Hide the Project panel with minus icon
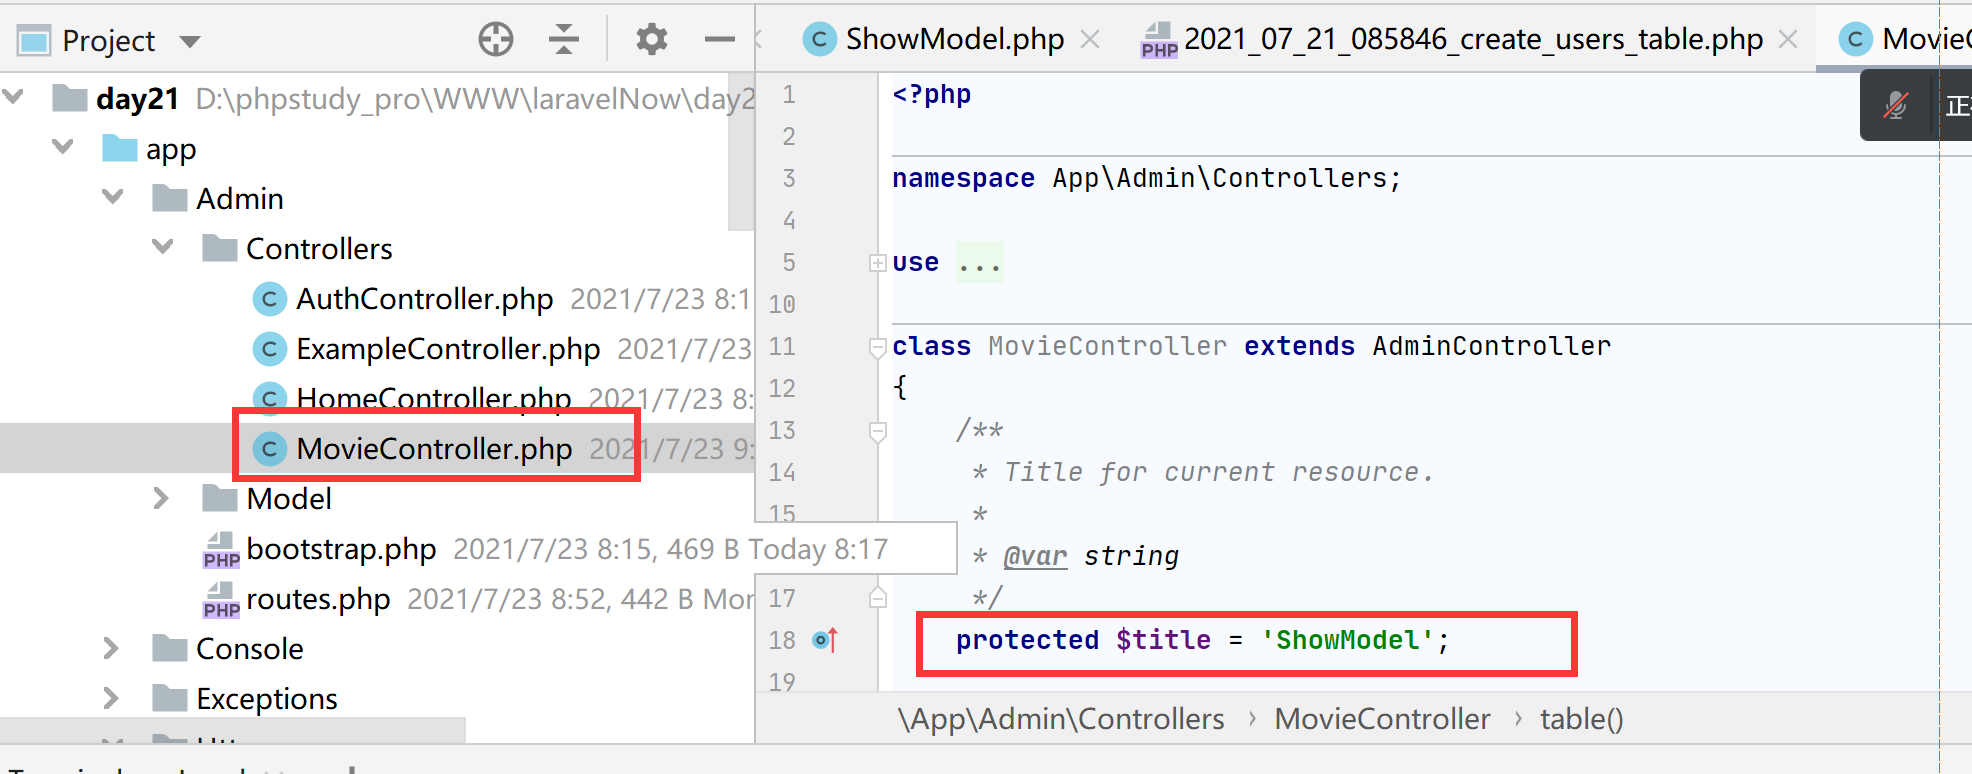The height and width of the screenshot is (774, 1972). click(720, 40)
